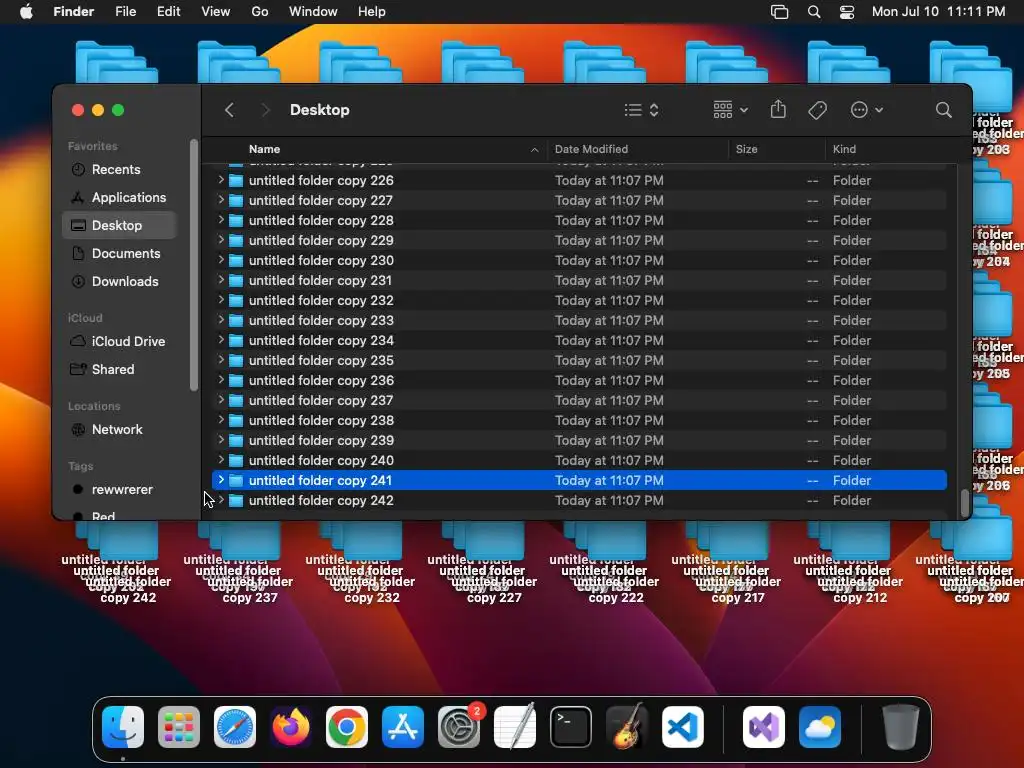
Task: Open Stage Manager icon in menu bar
Action: [779, 12]
